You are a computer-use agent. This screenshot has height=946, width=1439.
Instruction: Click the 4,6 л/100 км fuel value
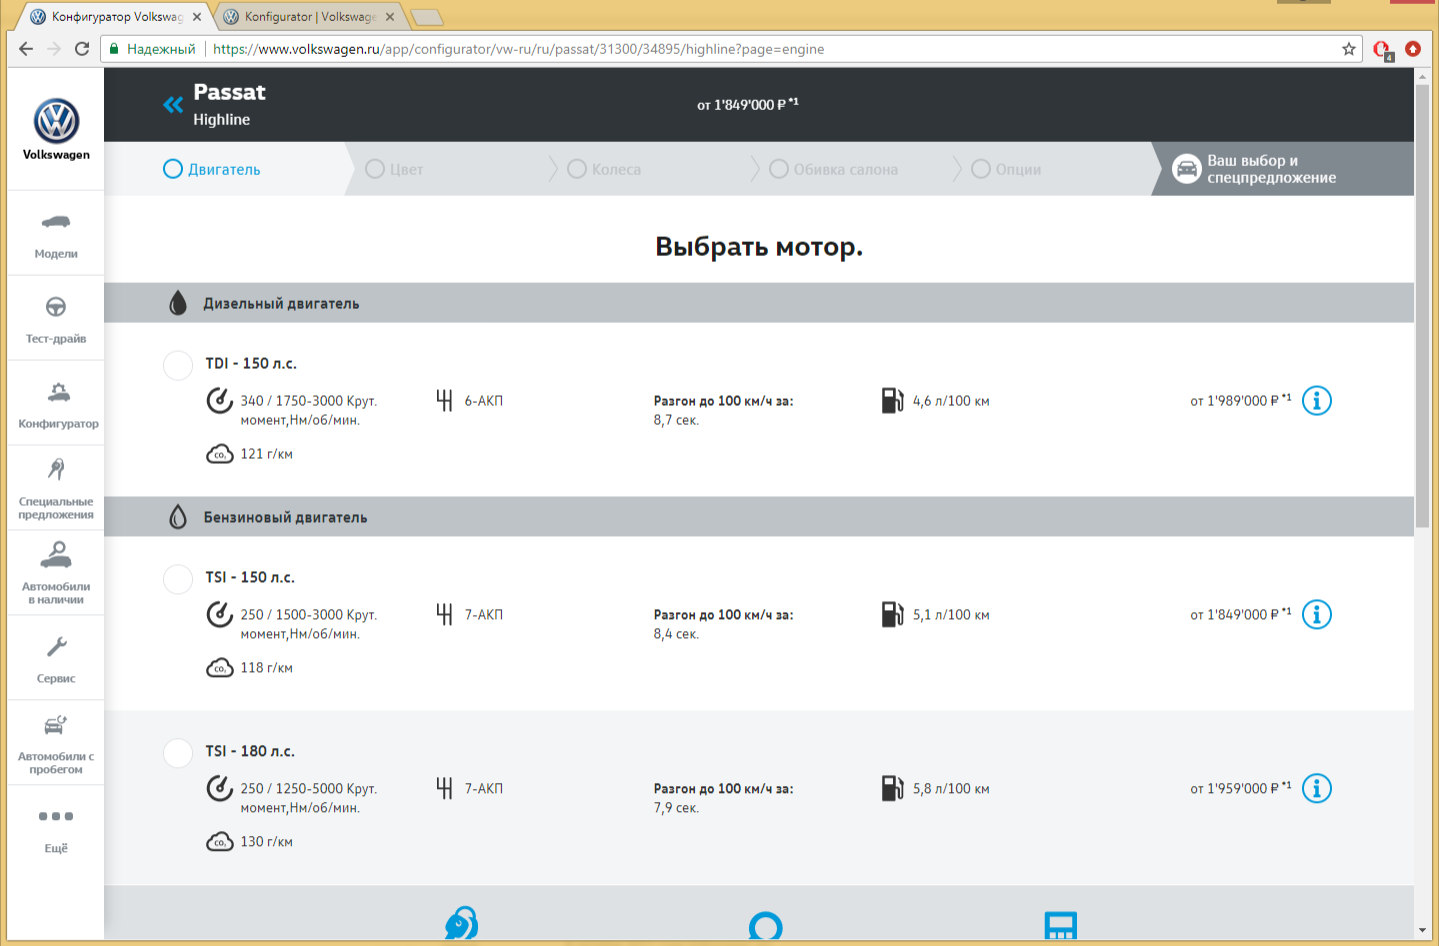point(951,401)
